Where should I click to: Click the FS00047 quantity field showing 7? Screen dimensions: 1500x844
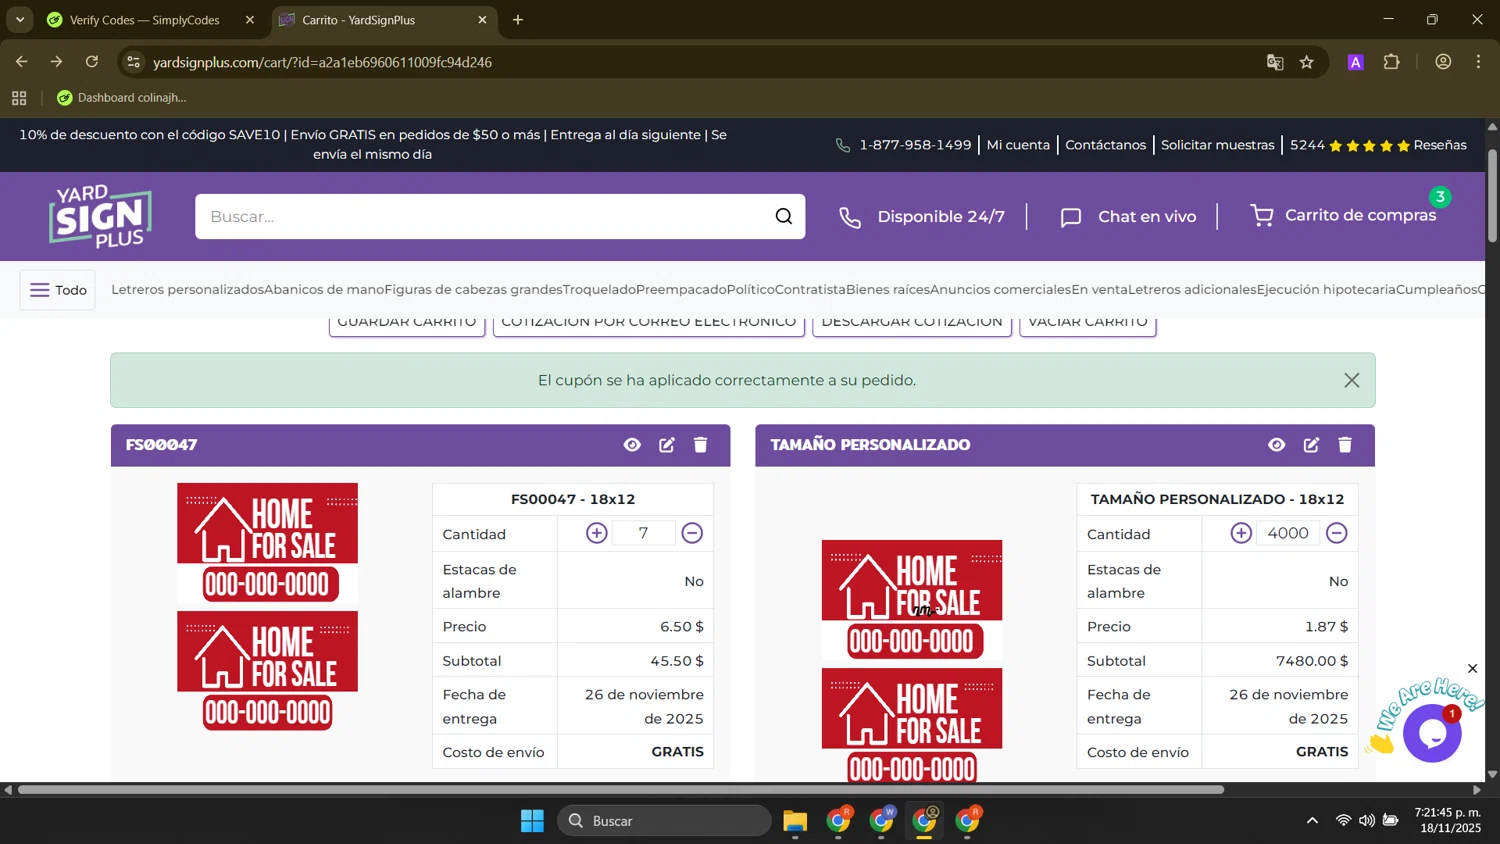(644, 533)
